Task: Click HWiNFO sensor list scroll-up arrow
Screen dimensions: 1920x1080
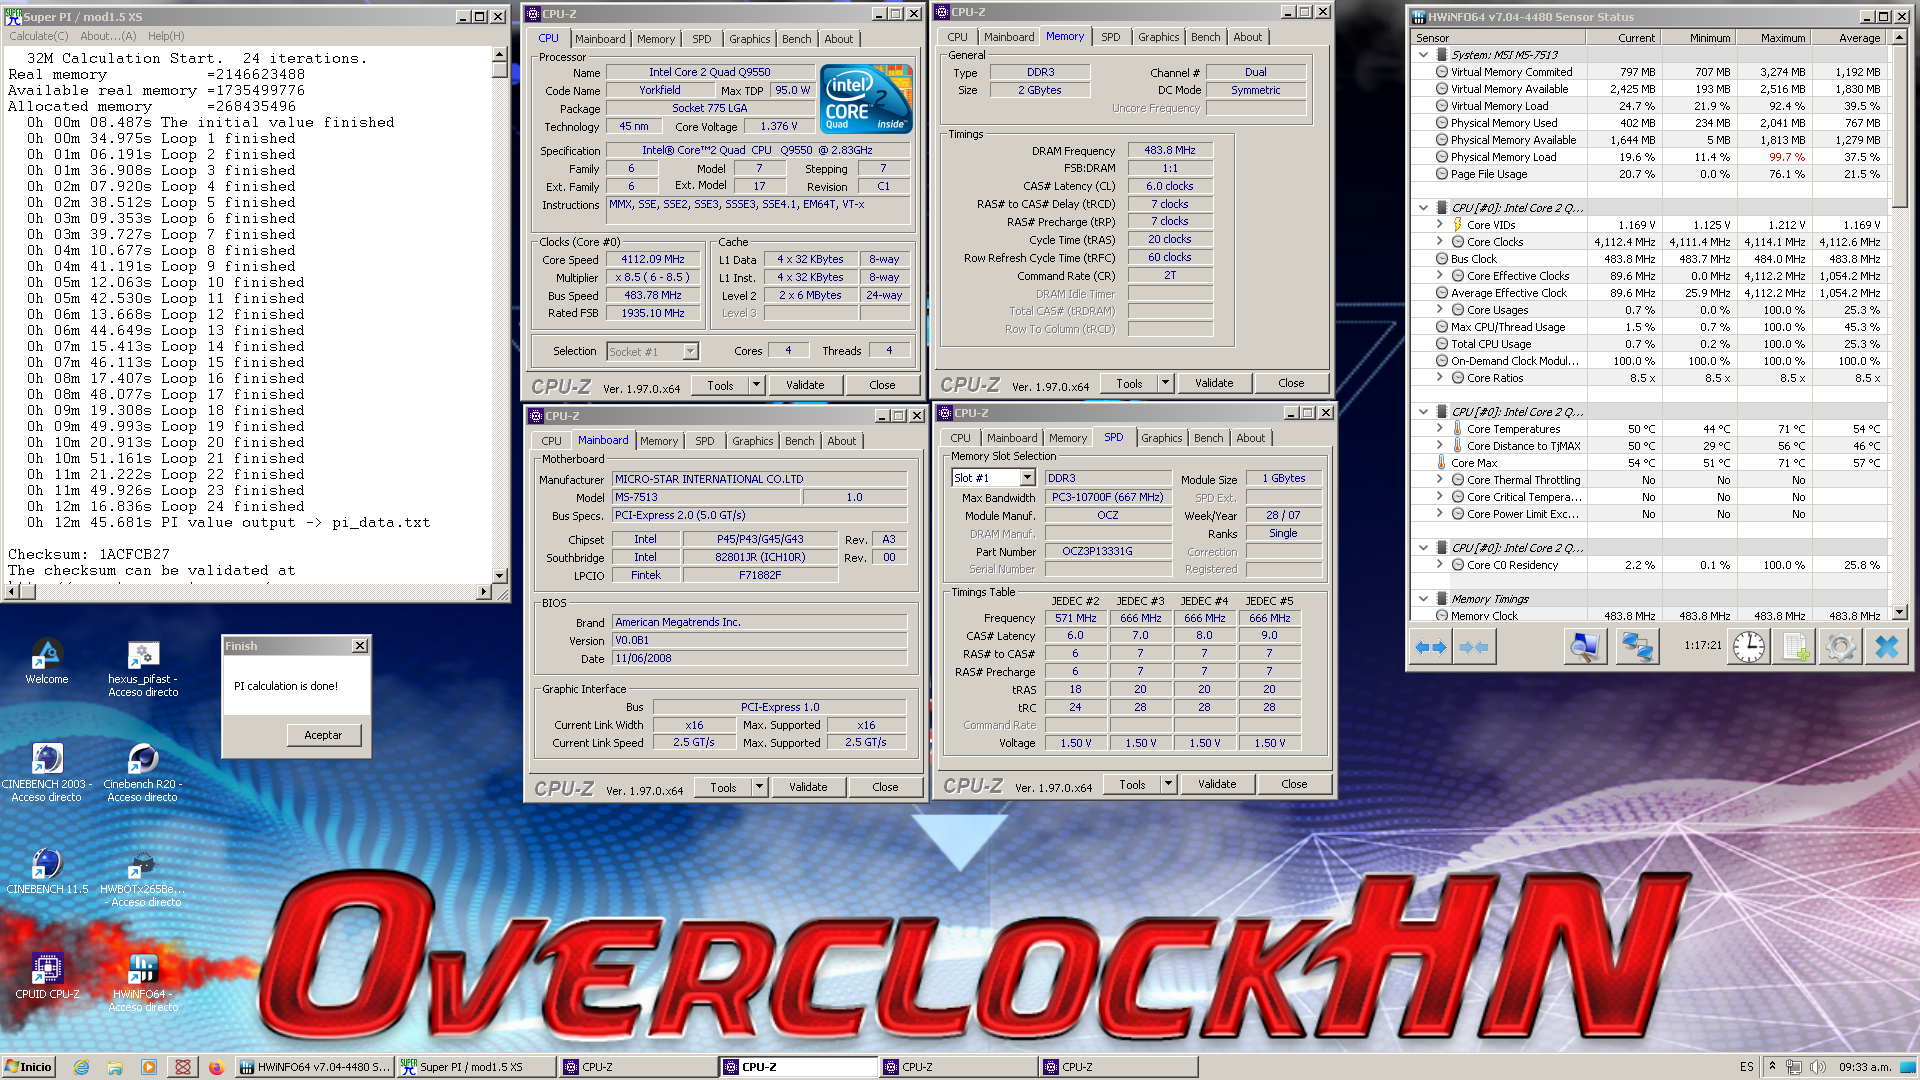Action: (1898, 38)
